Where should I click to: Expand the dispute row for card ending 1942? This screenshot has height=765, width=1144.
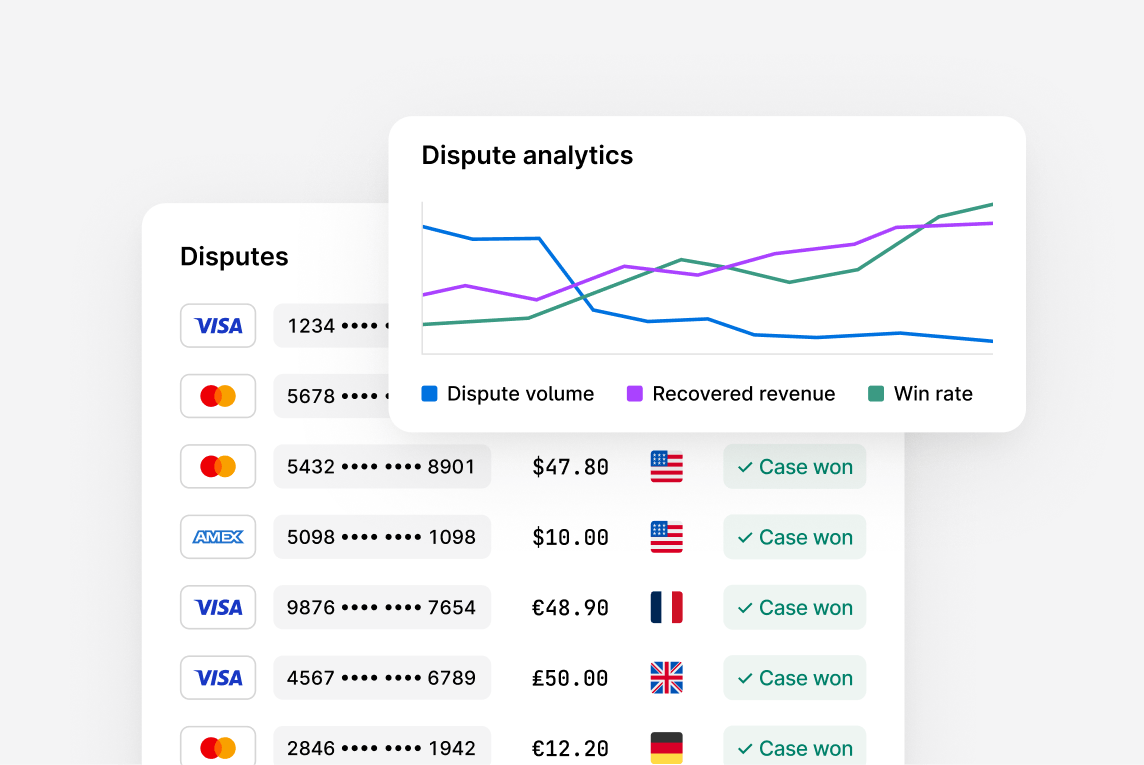382,747
